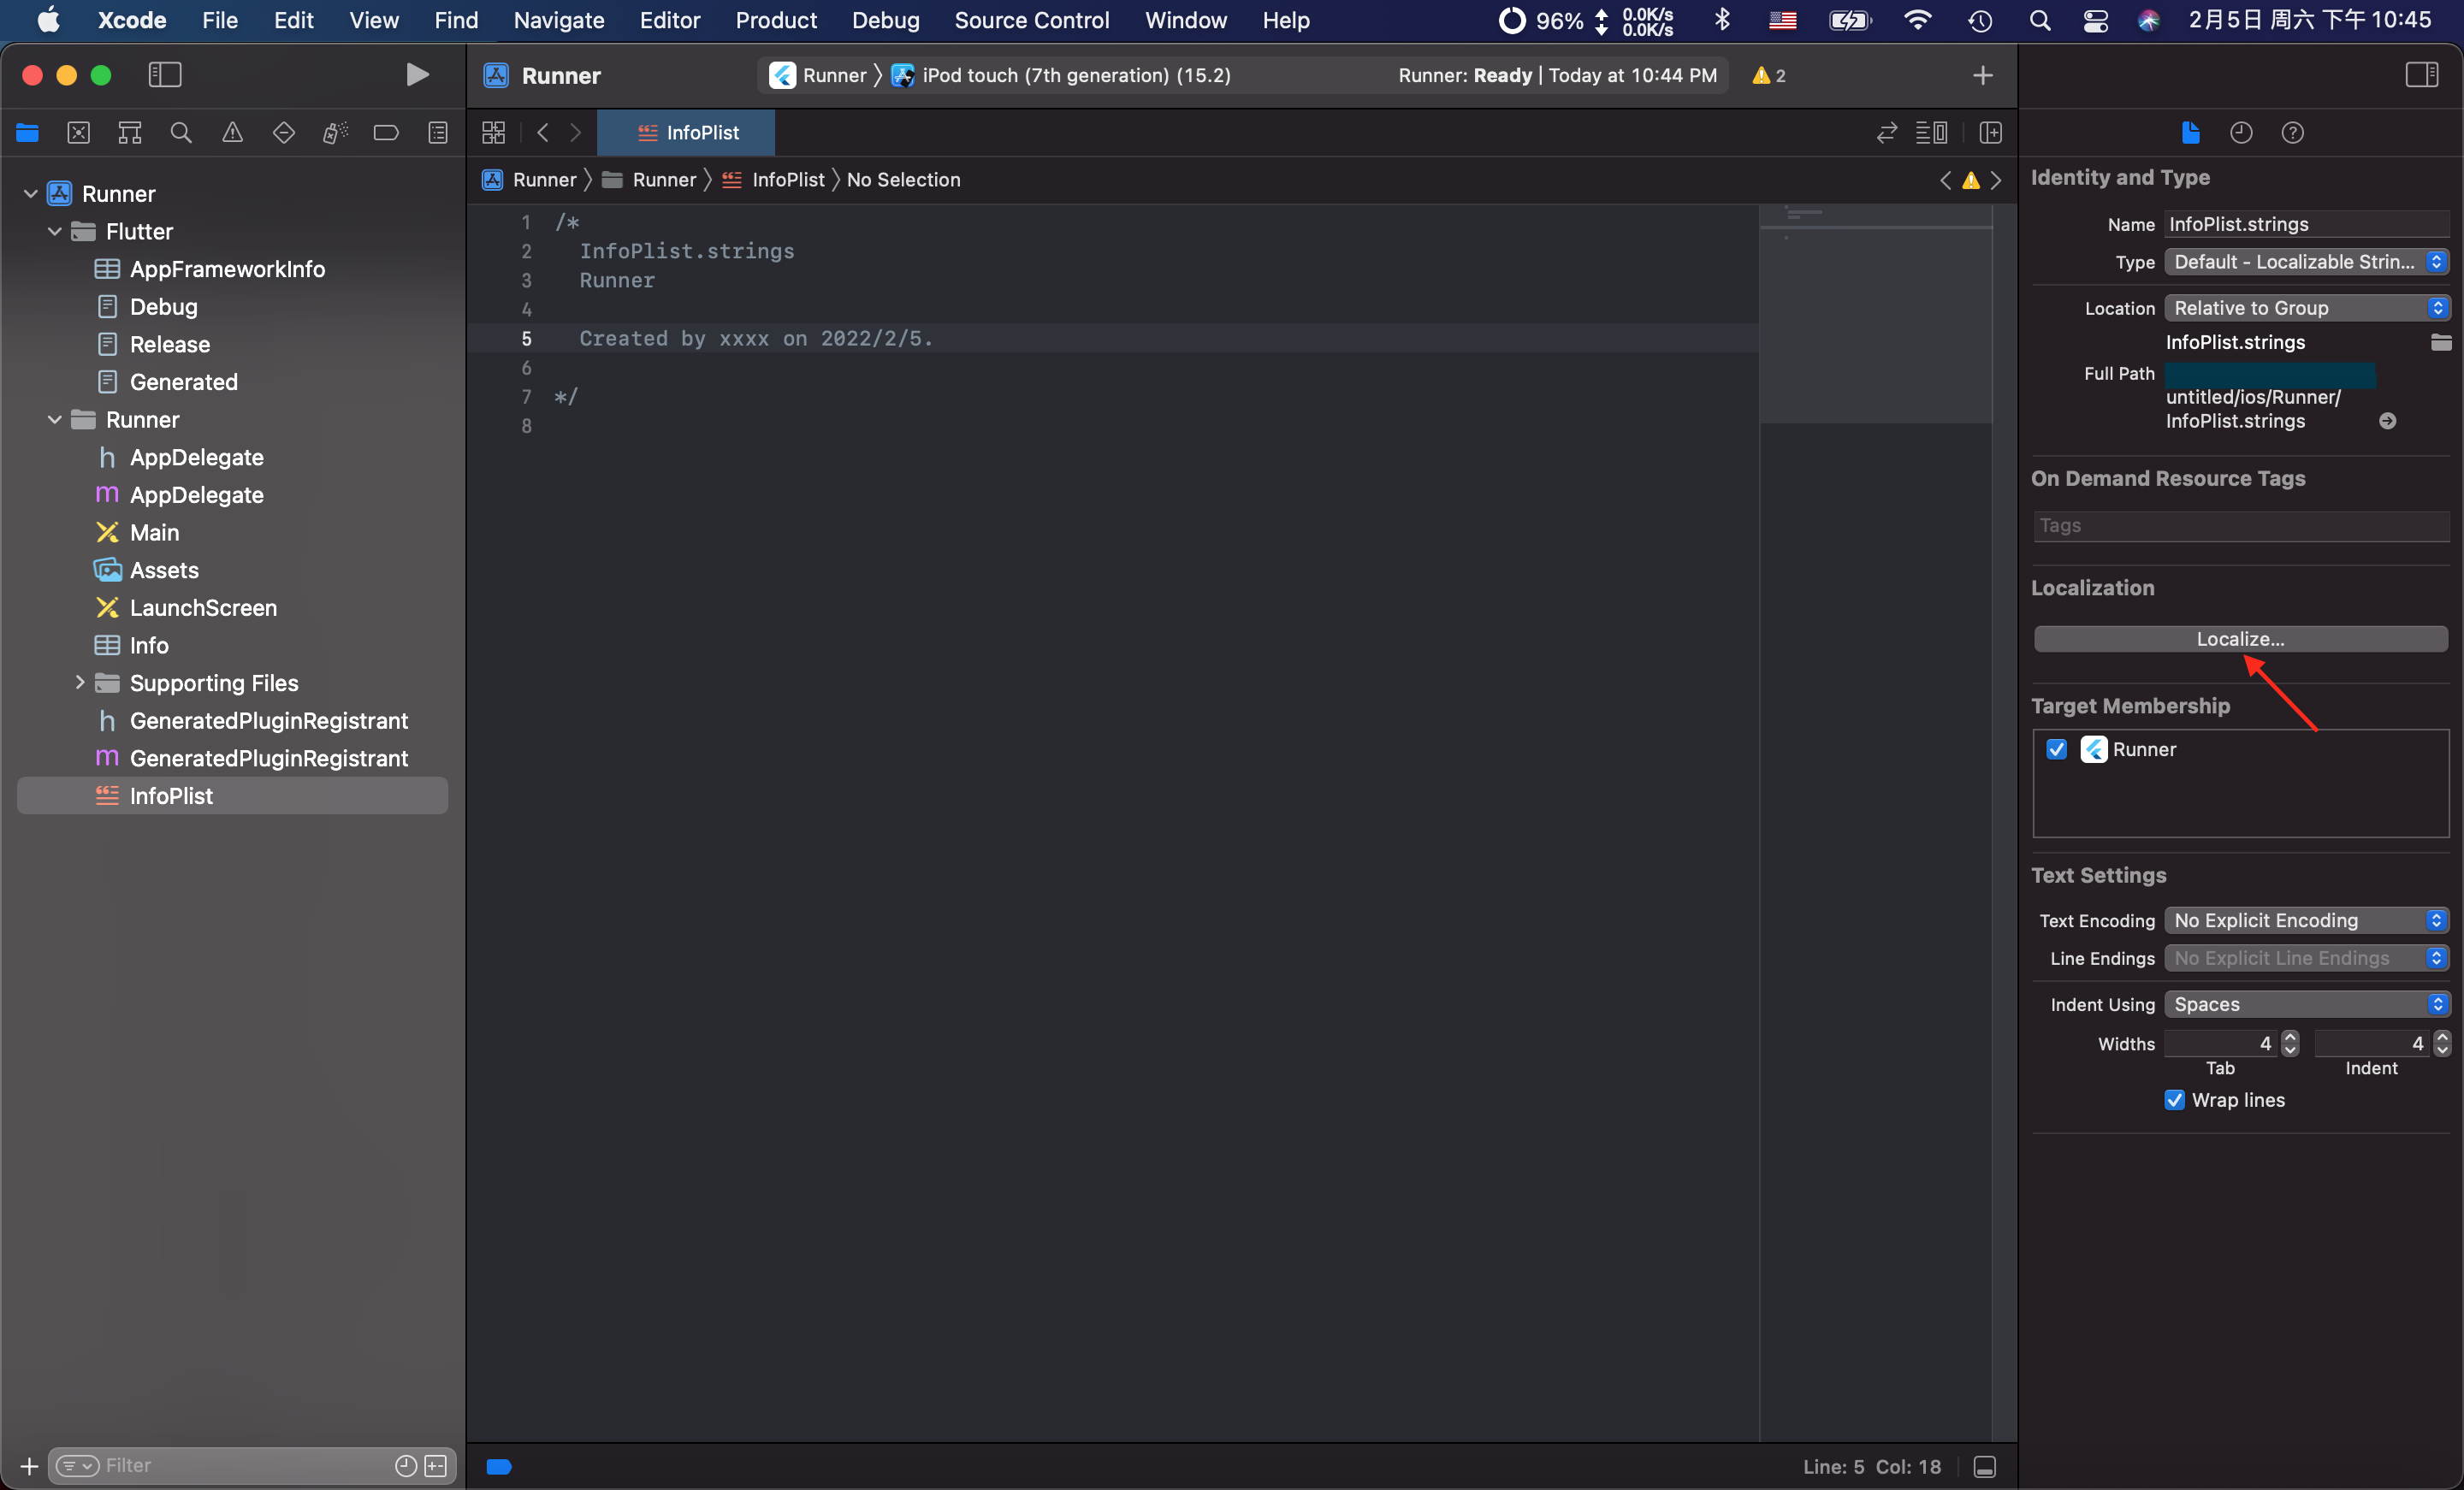The width and height of the screenshot is (2464, 1490).
Task: Toggle the Wrap lines checkbox
Action: 2175,1100
